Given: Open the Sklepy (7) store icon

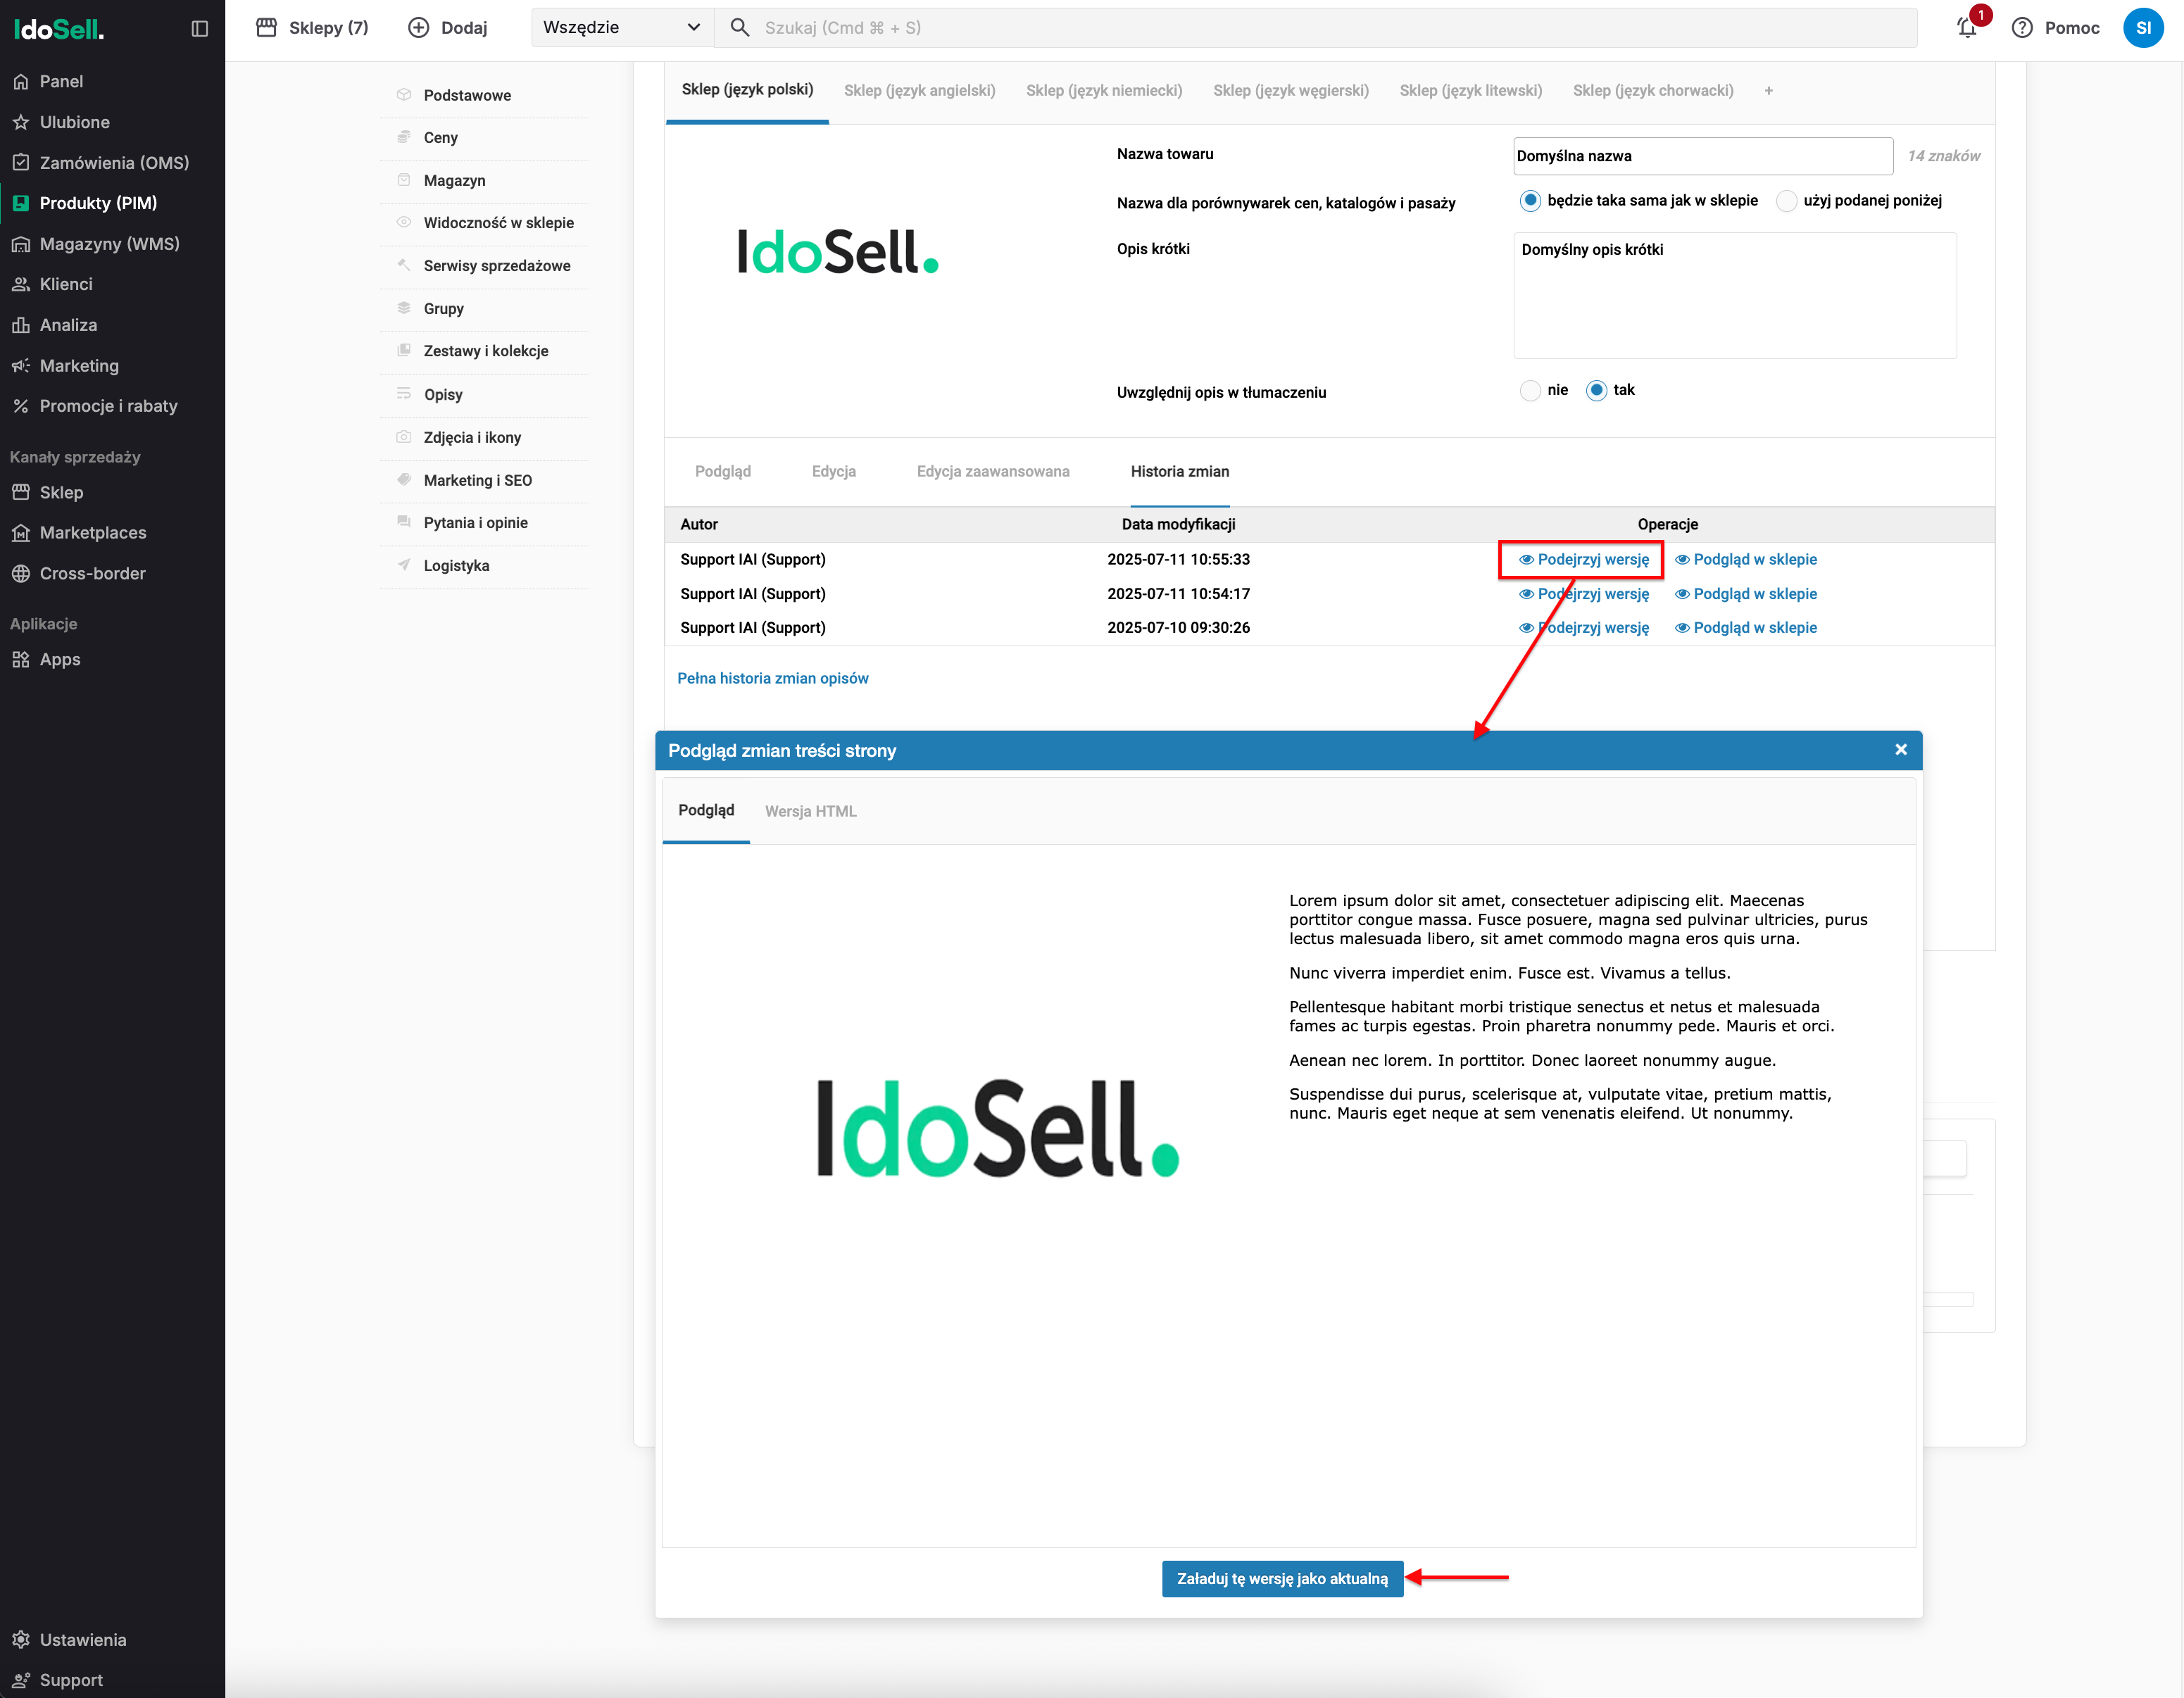Looking at the screenshot, I should 266,28.
